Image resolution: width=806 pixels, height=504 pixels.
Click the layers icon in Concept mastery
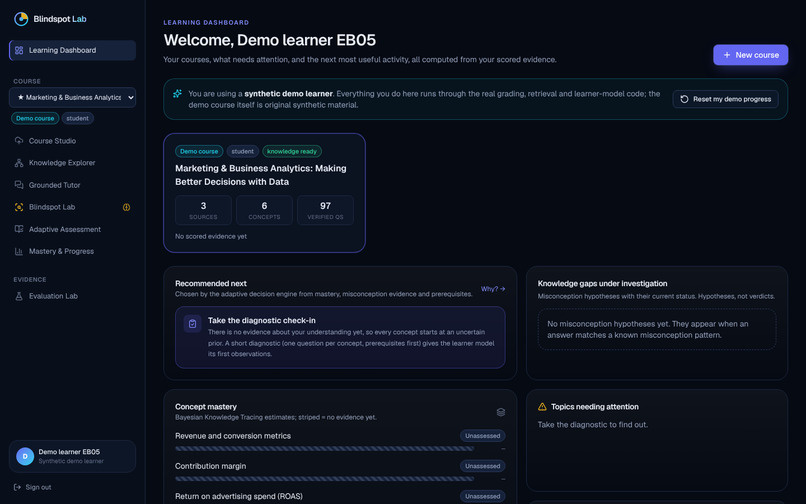[501, 412]
